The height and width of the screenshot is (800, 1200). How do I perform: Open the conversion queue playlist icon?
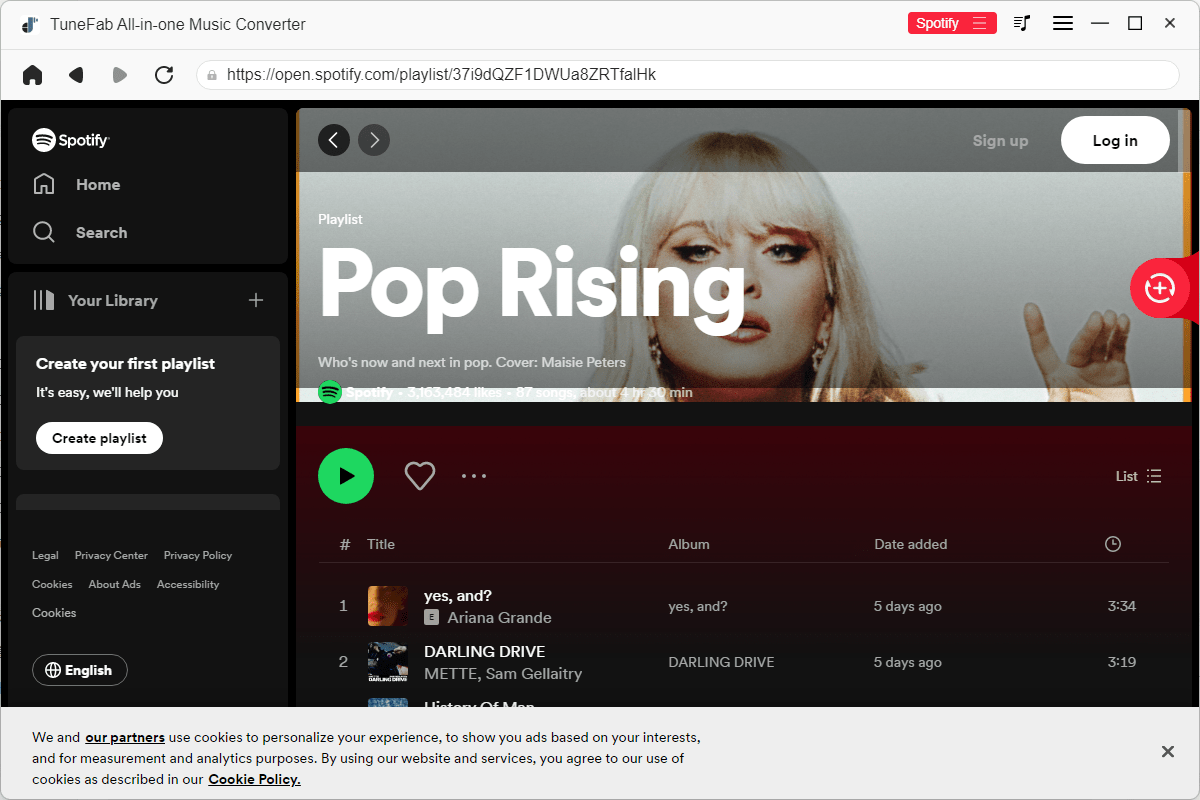[x=1022, y=22]
